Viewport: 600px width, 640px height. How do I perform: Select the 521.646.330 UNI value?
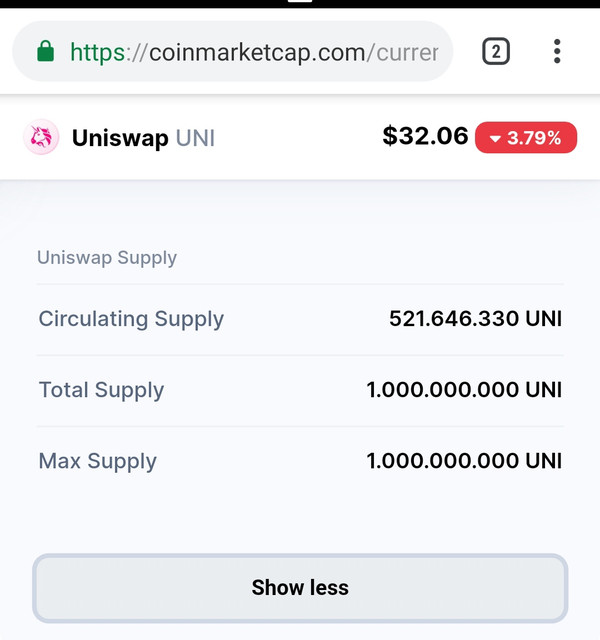pos(476,318)
